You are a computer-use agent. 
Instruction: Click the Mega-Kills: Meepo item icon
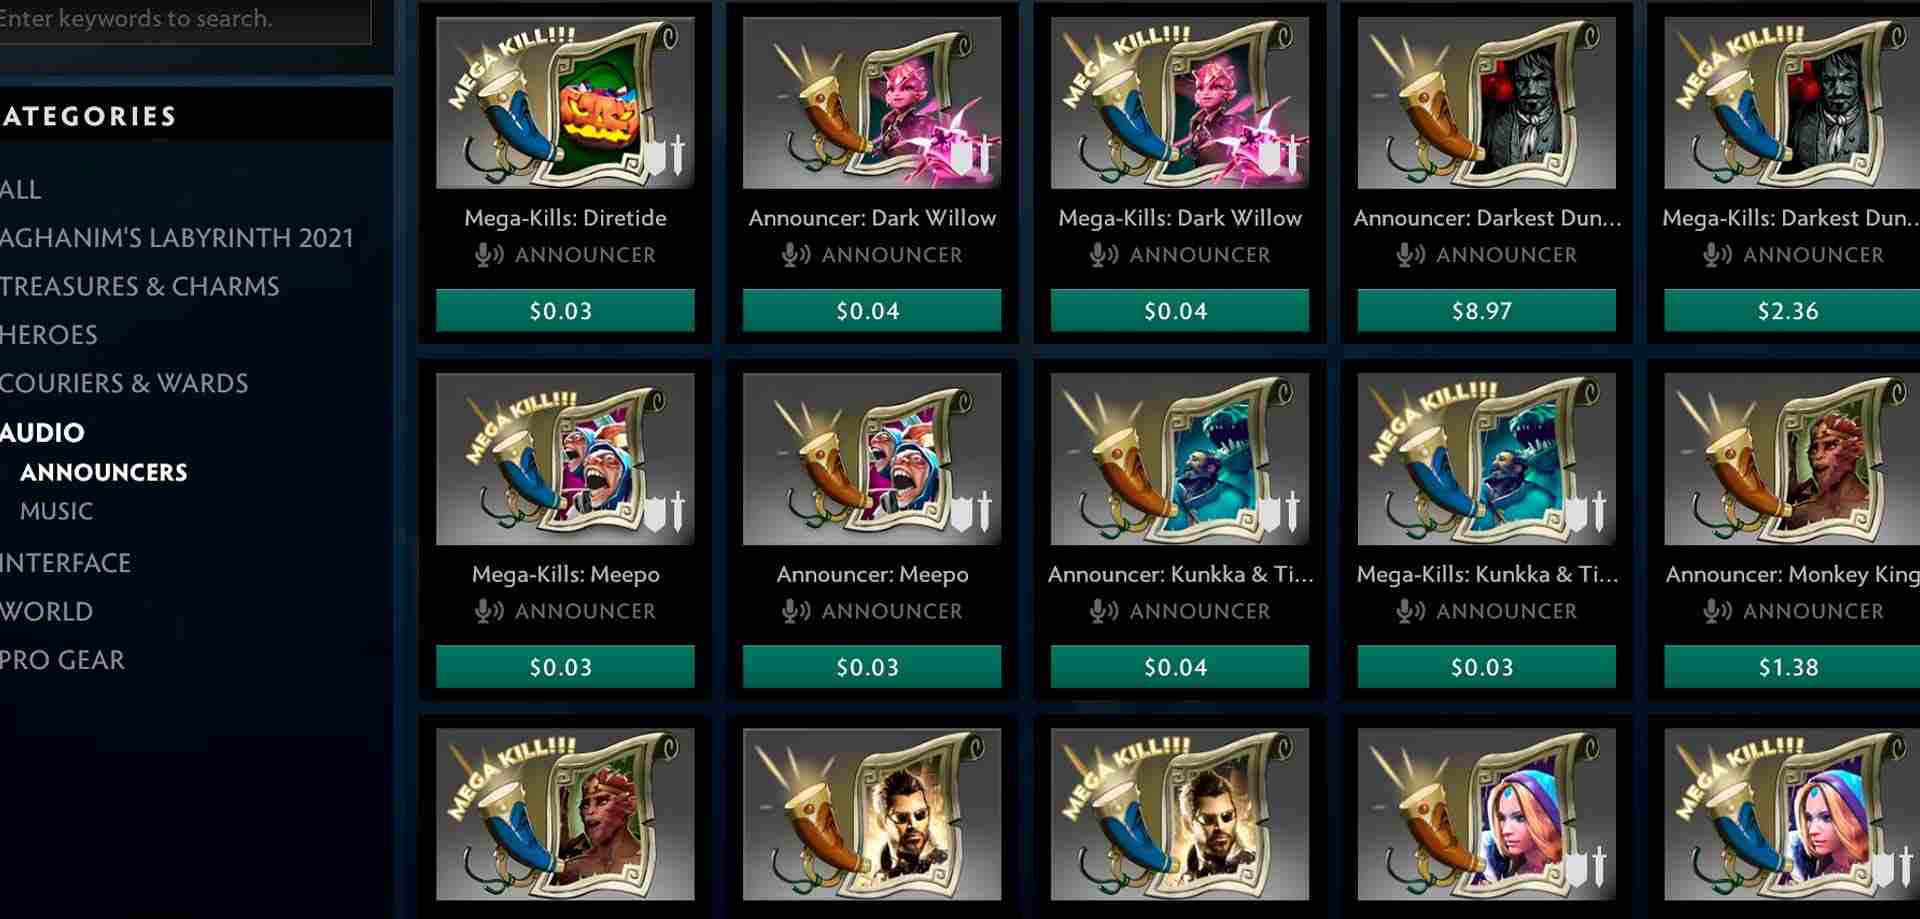click(x=565, y=459)
